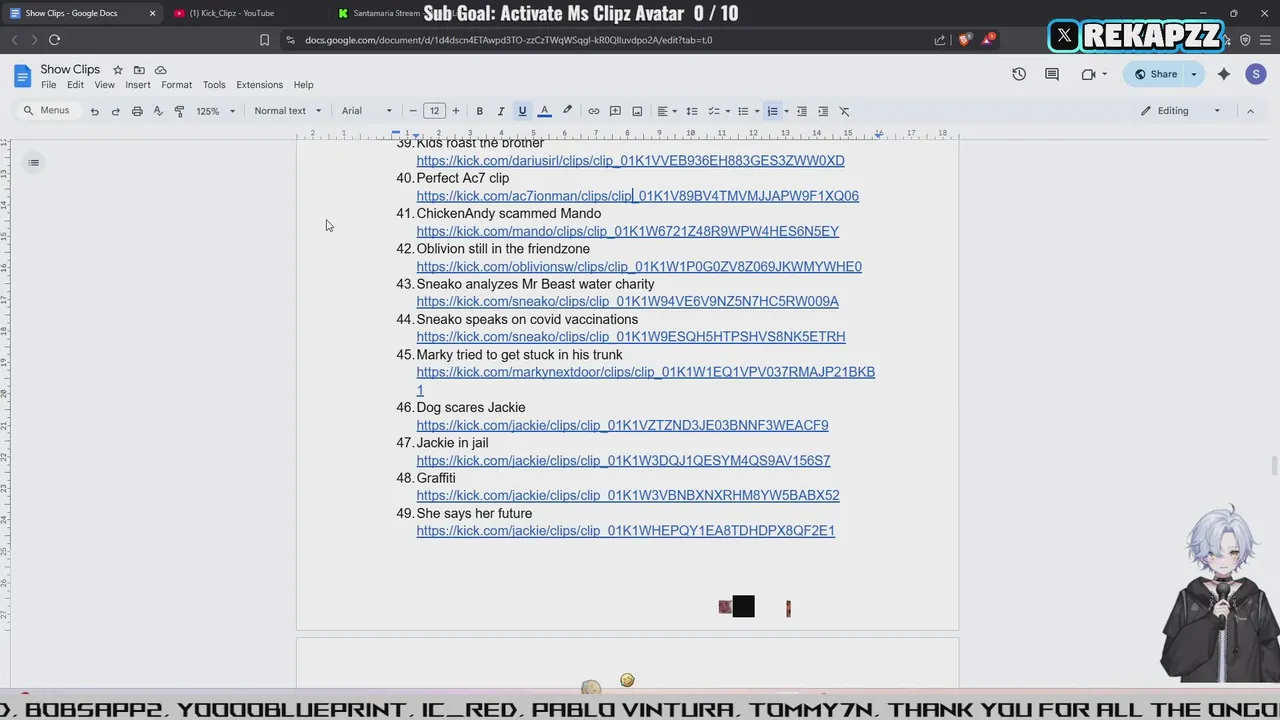Open the checklist style dropdown arrow
The image size is (1280, 720).
tap(727, 111)
